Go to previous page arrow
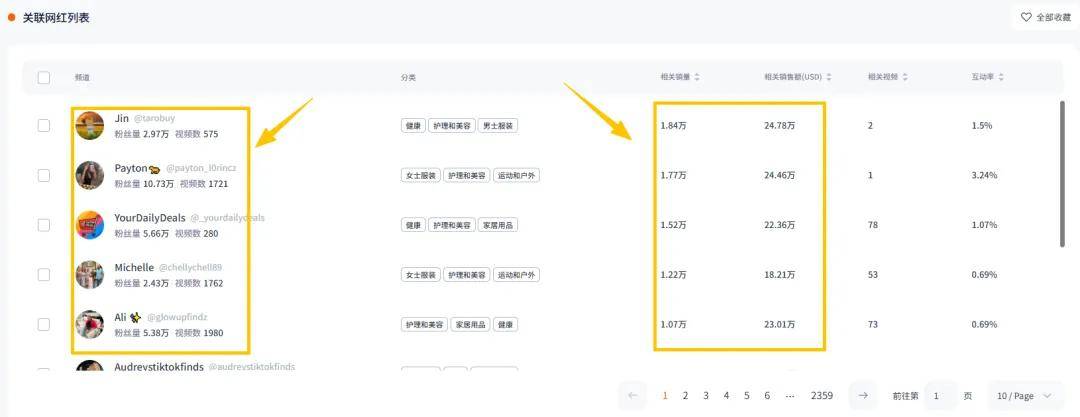Viewport: 1080px width, 417px height. pyautogui.click(x=632, y=395)
